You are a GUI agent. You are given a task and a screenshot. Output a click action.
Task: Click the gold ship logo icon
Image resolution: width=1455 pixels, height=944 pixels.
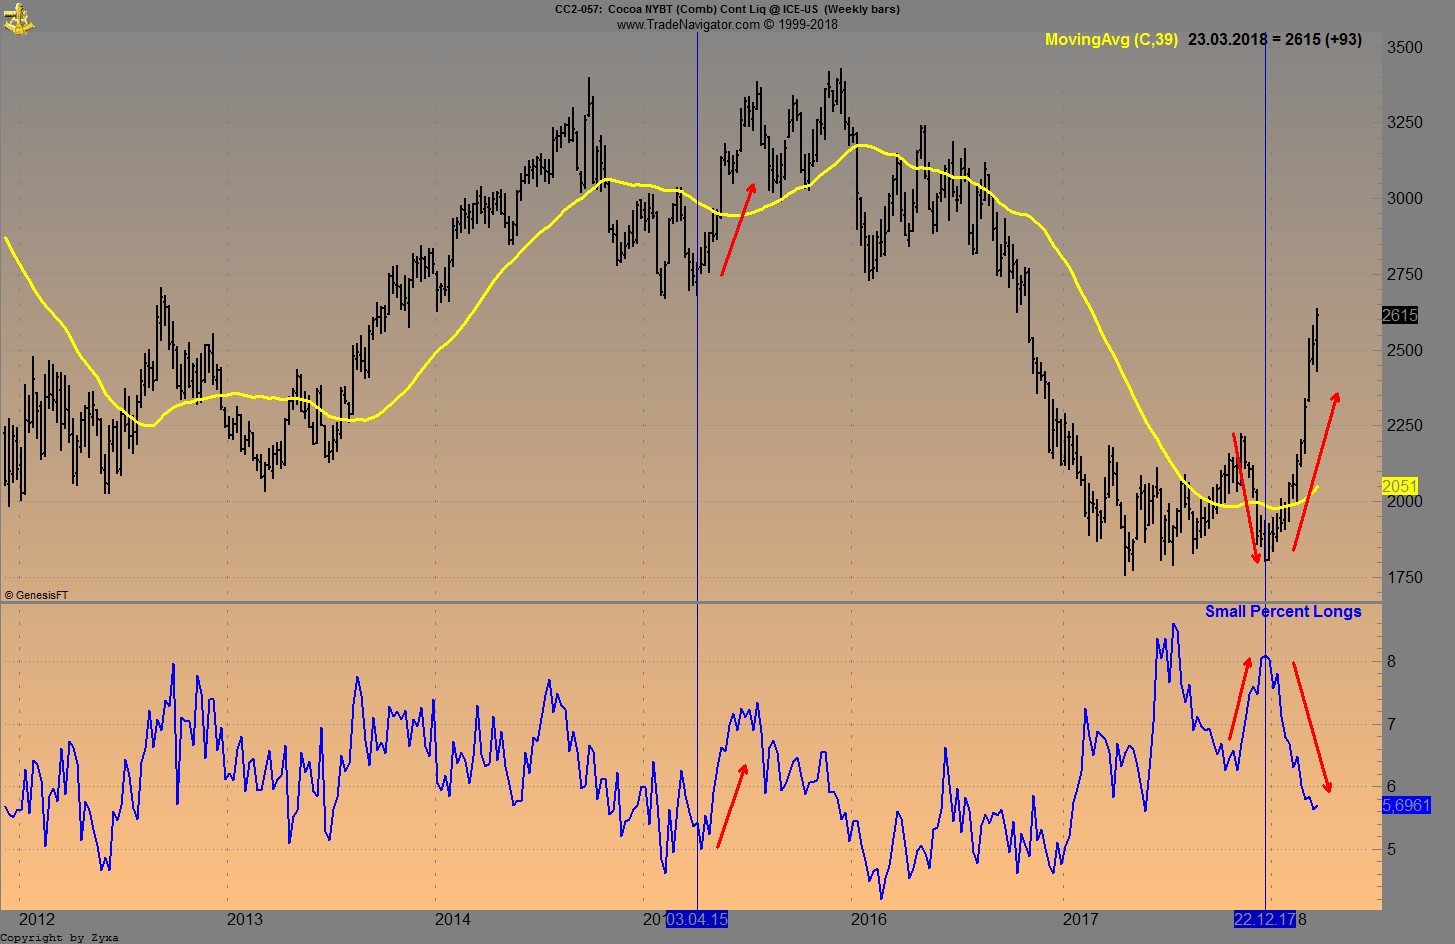point(18,18)
